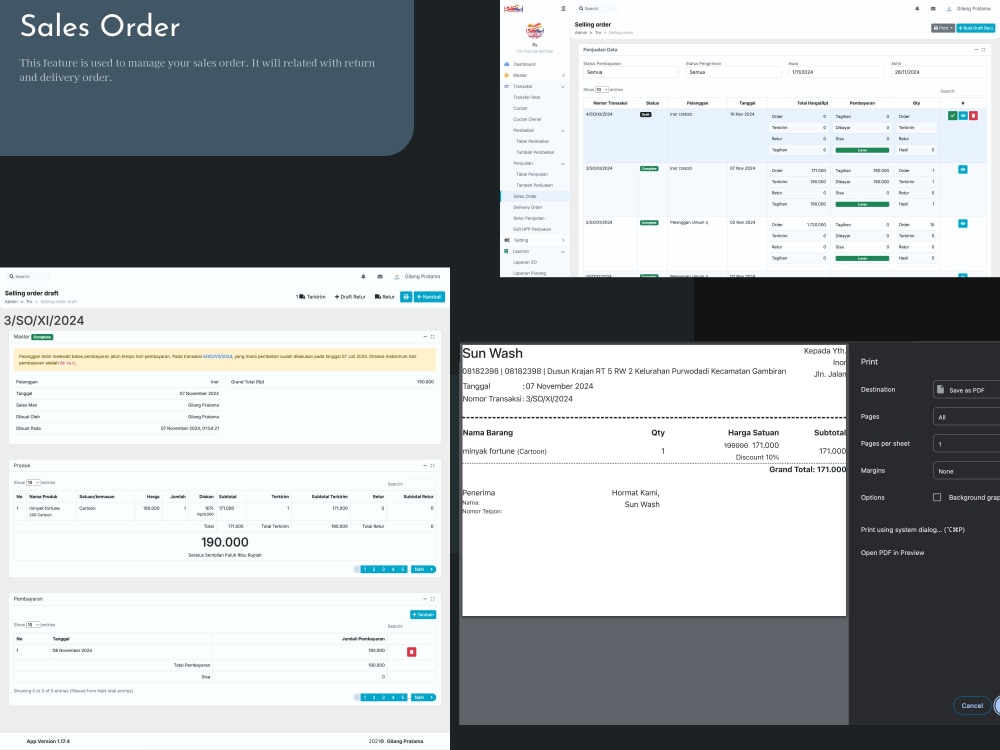
Task: Collapse the Master card minus icon
Action: 425,337
